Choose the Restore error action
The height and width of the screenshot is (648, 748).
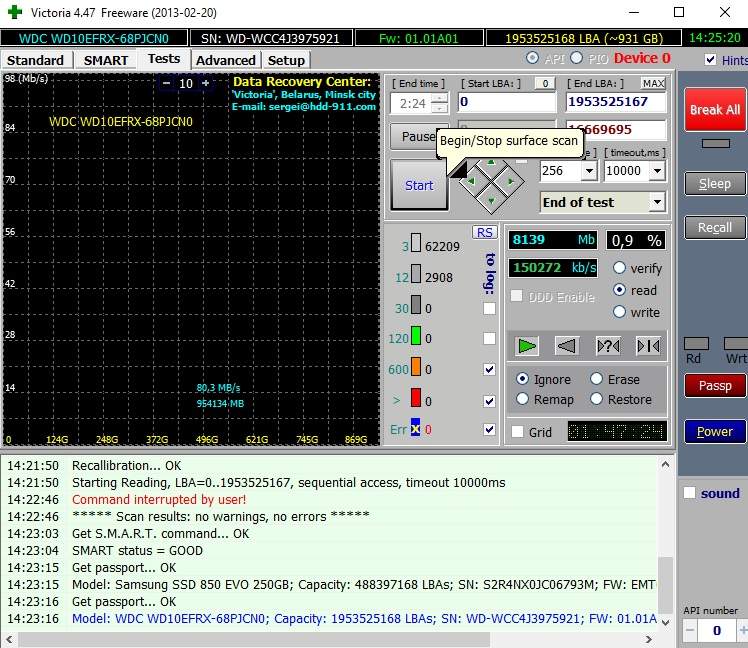pos(596,398)
